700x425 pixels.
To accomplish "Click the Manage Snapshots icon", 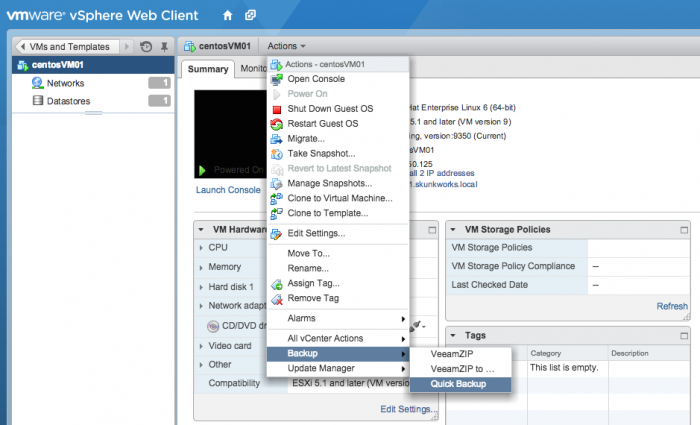I will (x=277, y=183).
